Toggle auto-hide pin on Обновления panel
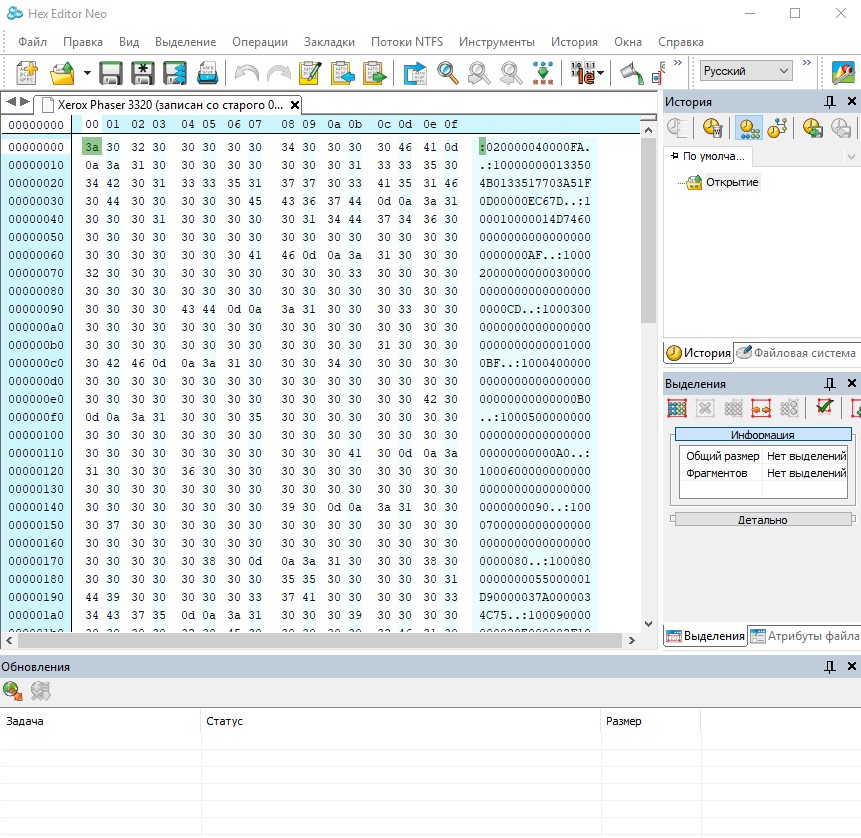 pos(829,666)
